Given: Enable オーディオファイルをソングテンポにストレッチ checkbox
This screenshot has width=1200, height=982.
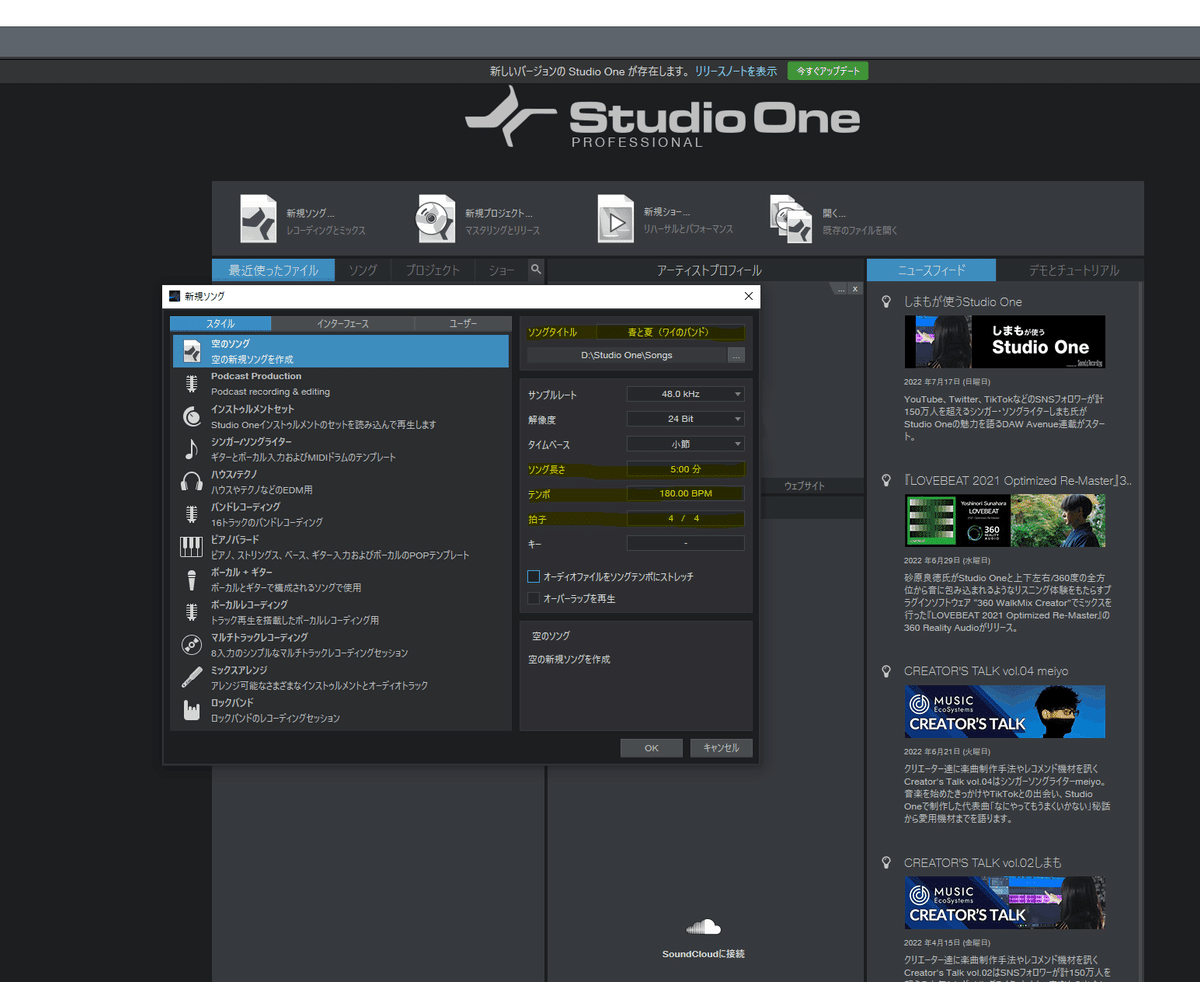Looking at the screenshot, I should click(534, 577).
